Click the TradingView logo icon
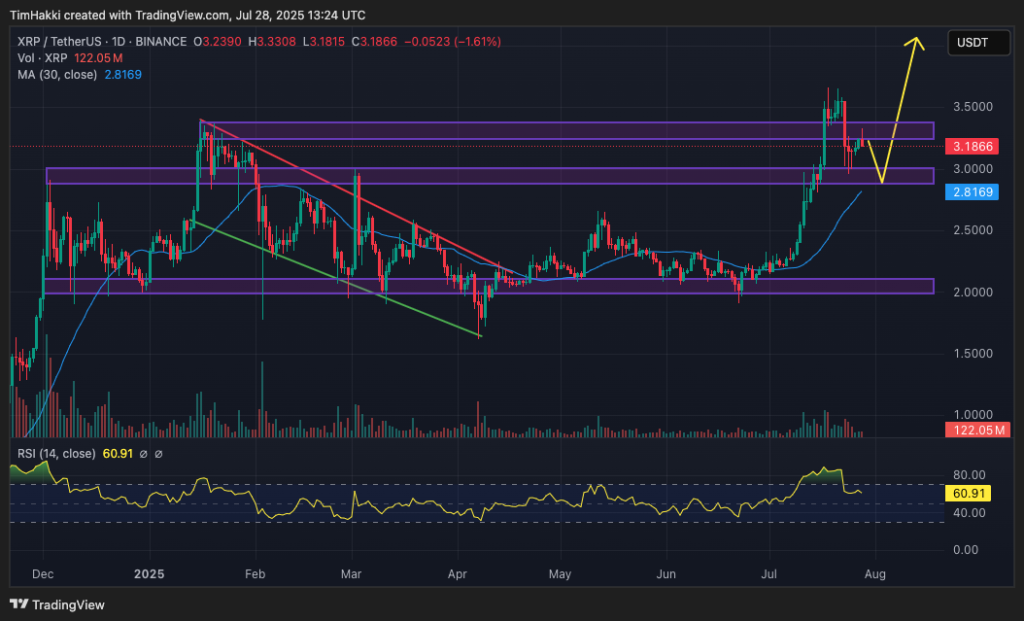 pyautogui.click(x=19, y=605)
